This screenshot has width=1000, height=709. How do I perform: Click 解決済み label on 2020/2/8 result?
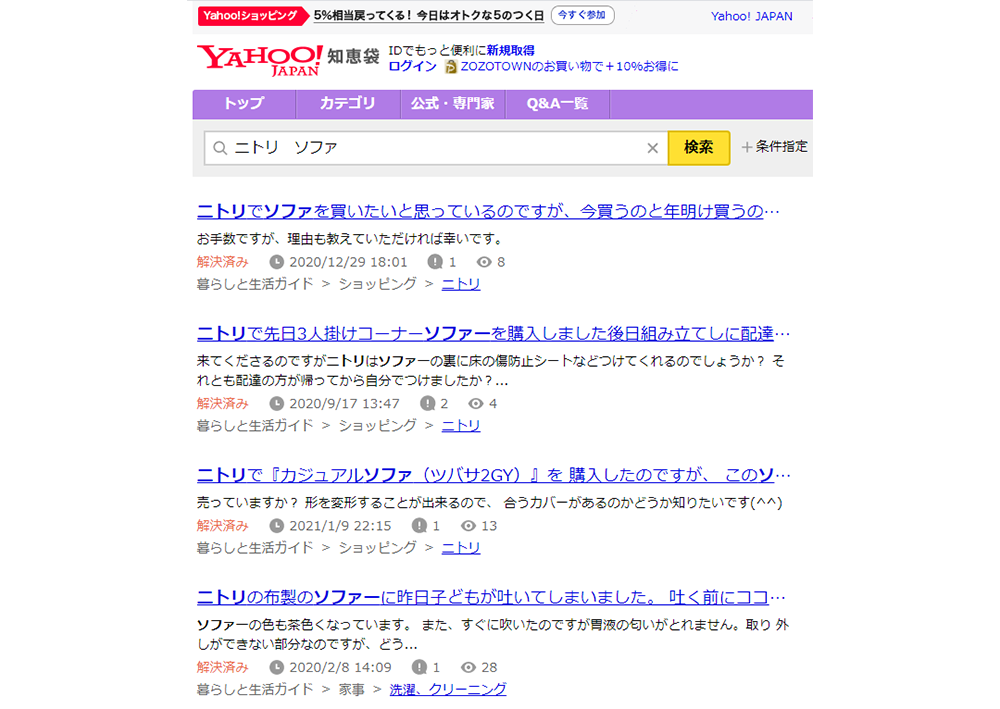click(x=222, y=668)
